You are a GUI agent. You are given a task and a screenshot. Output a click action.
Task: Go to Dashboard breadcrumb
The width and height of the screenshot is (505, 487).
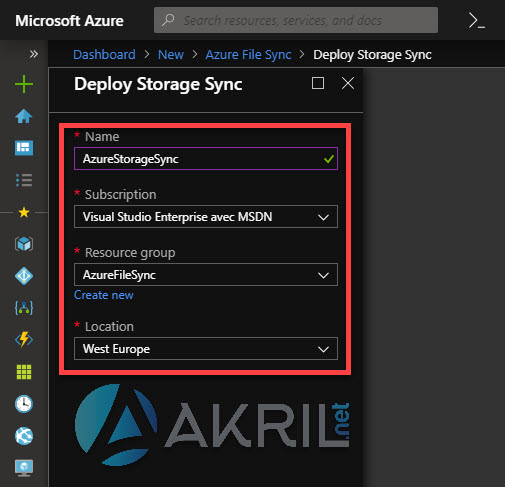pos(104,54)
